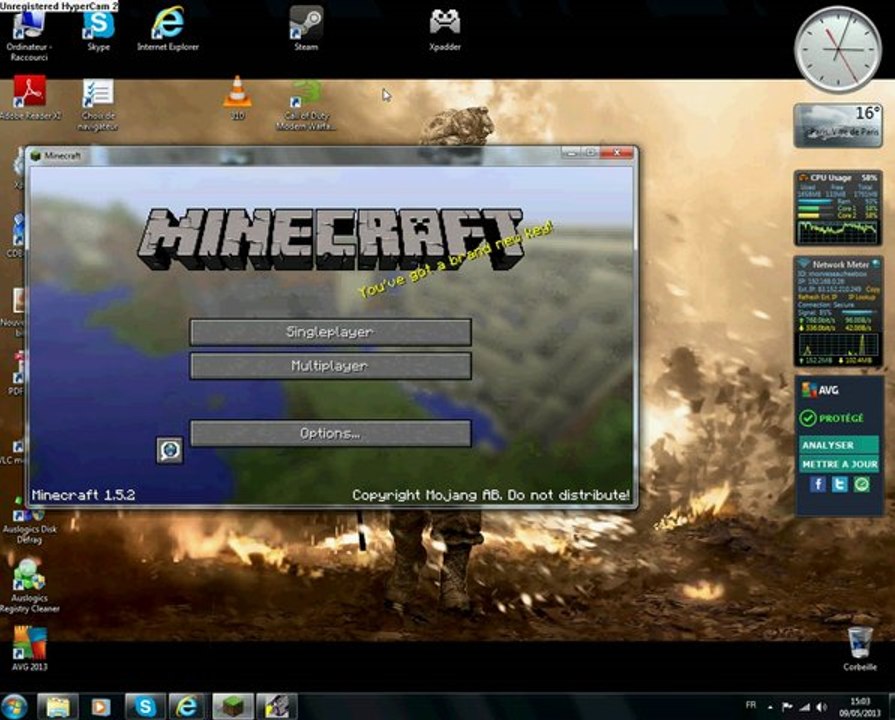Click Refresh Ext. IP in Network Meter

tap(819, 297)
